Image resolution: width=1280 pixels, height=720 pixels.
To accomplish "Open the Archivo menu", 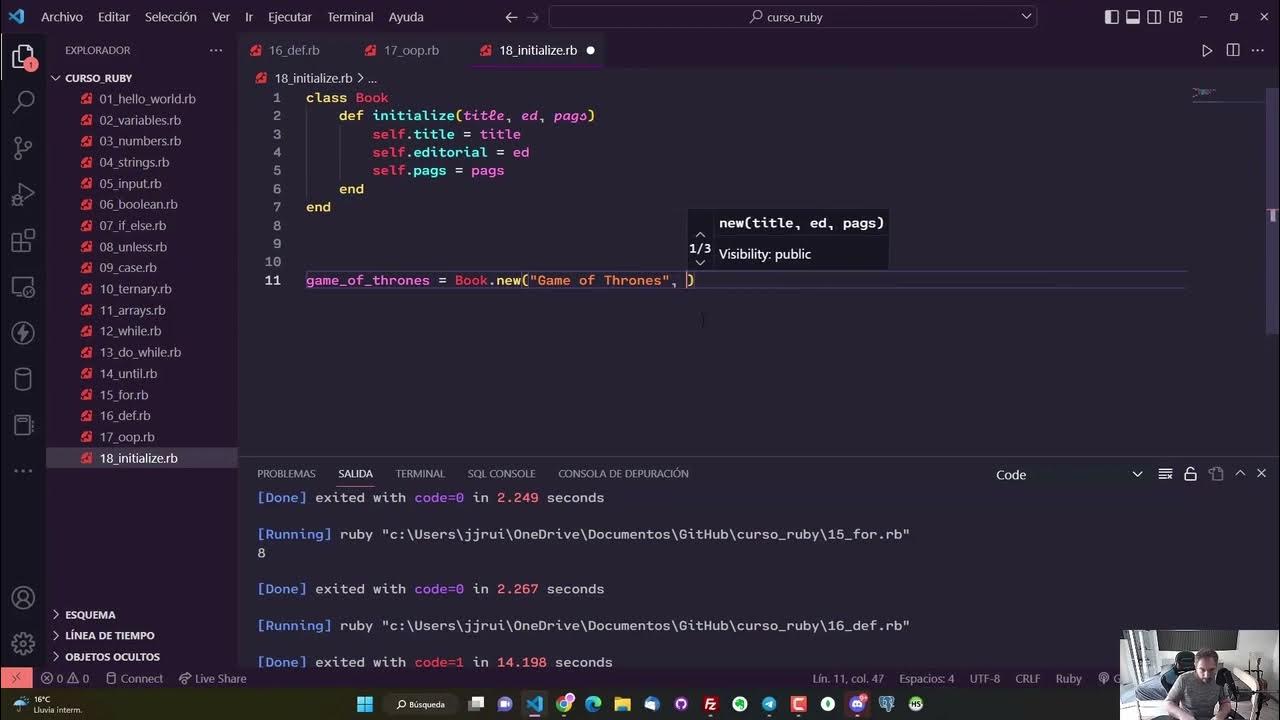I will pos(62,17).
